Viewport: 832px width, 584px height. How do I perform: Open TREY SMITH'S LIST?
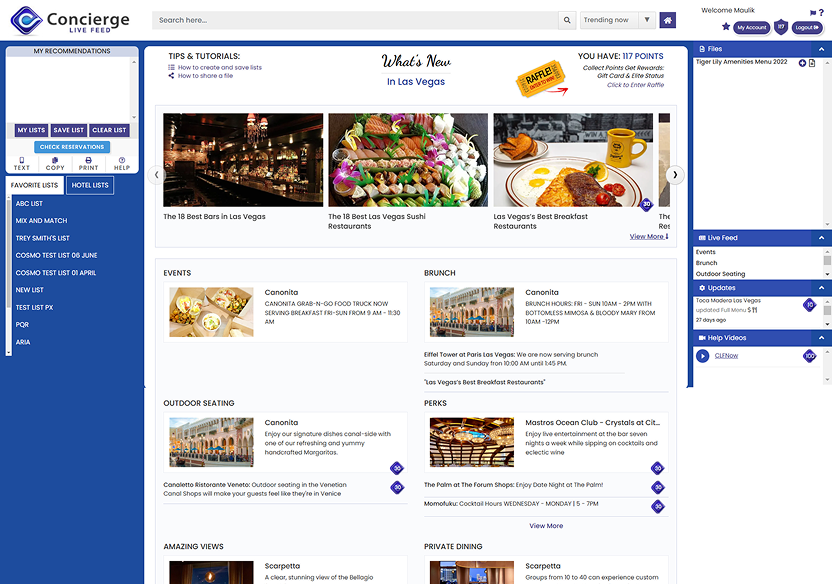(x=42, y=238)
